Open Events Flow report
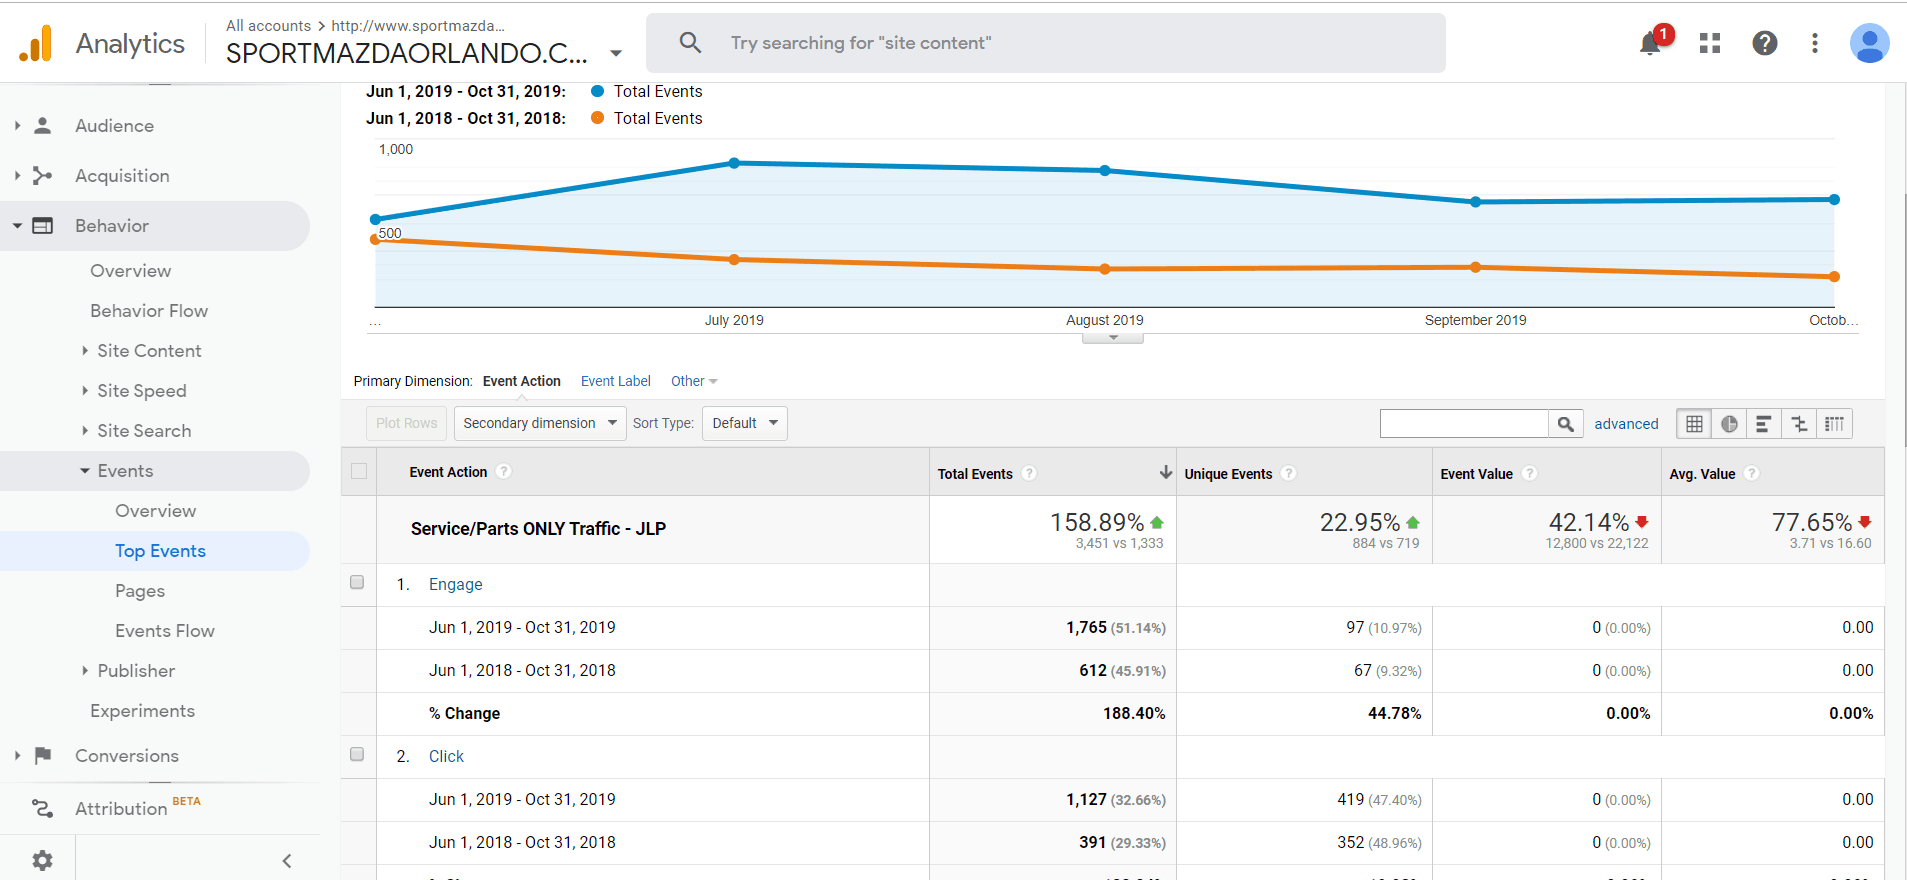The height and width of the screenshot is (880, 1907). click(165, 631)
